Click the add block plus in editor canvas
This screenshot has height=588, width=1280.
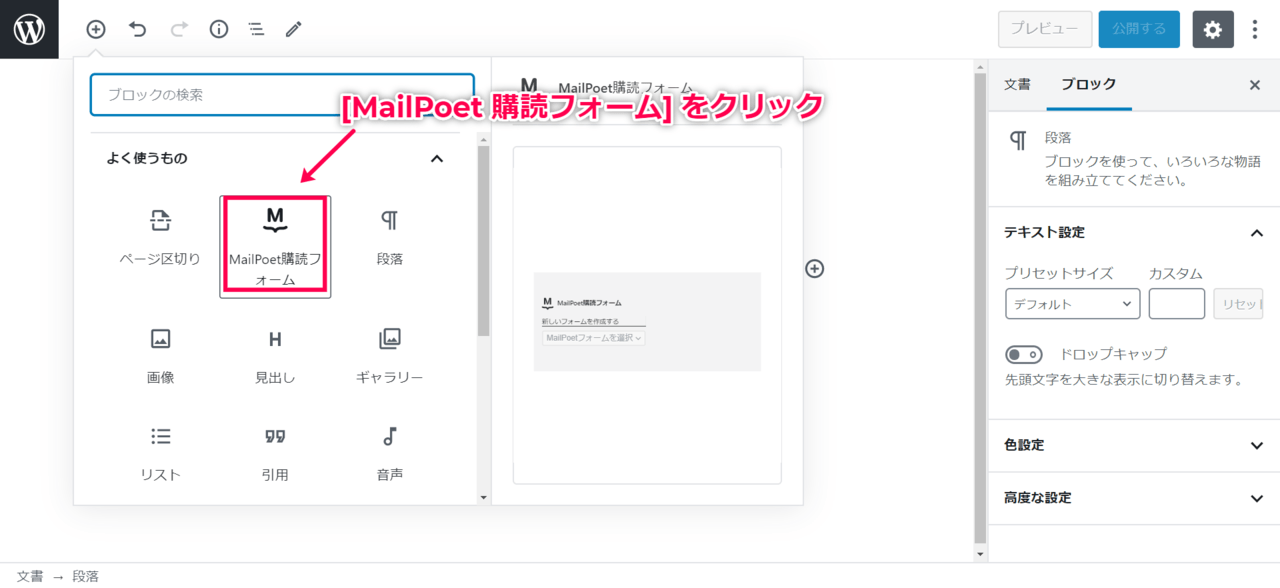coord(815,268)
